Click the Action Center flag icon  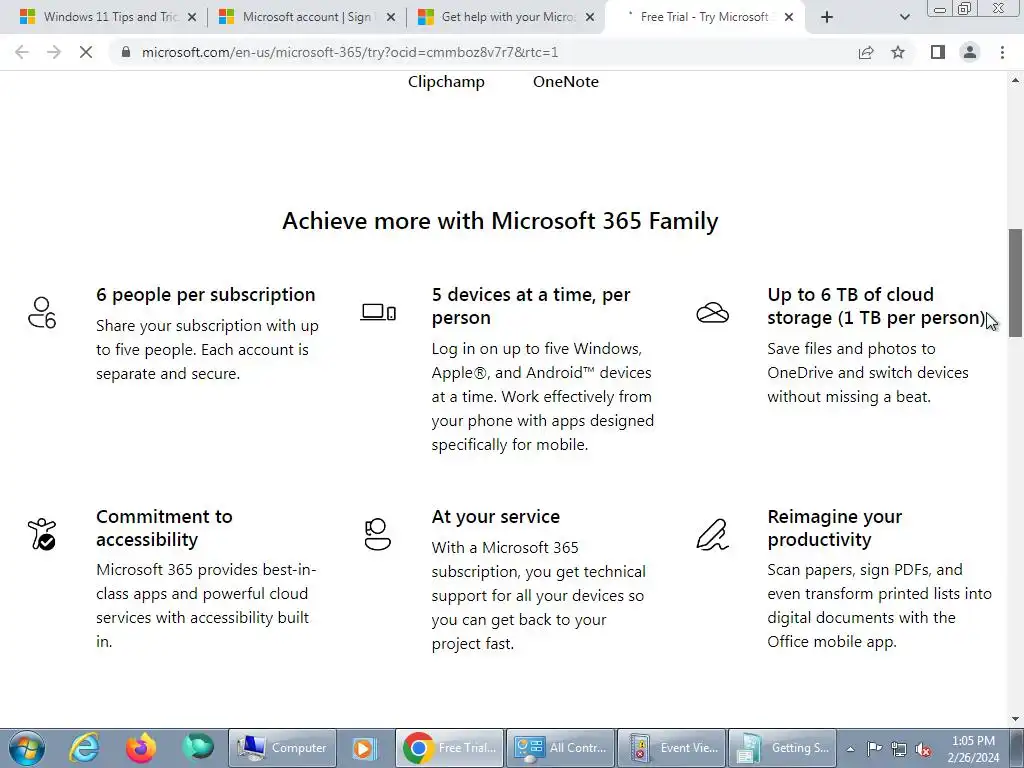pos(874,748)
